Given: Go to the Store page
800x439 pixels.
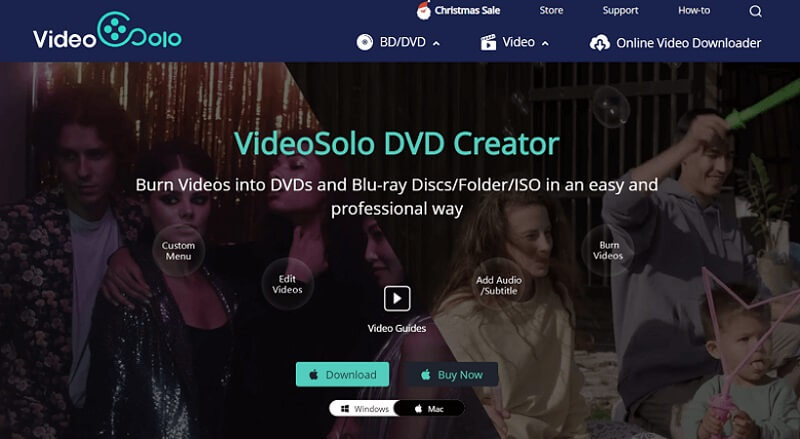Looking at the screenshot, I should point(552,10).
